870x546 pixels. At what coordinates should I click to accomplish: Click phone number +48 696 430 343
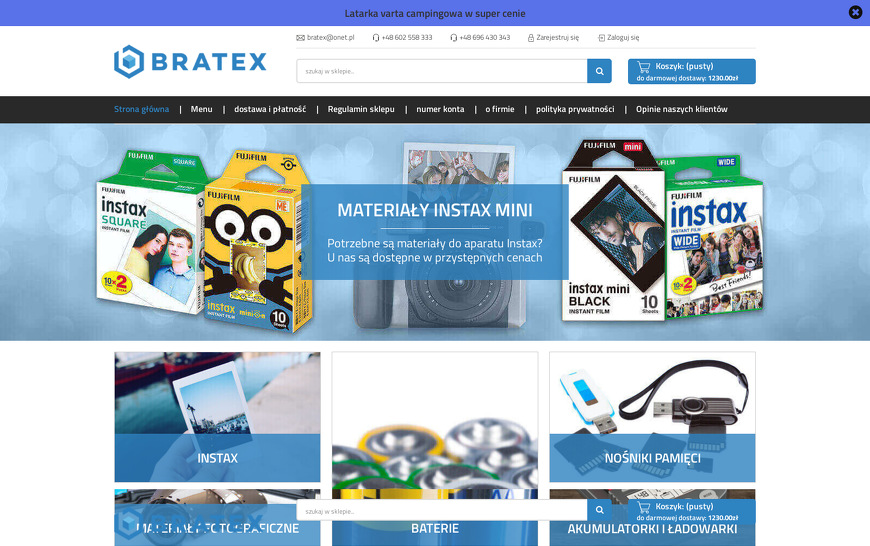484,38
